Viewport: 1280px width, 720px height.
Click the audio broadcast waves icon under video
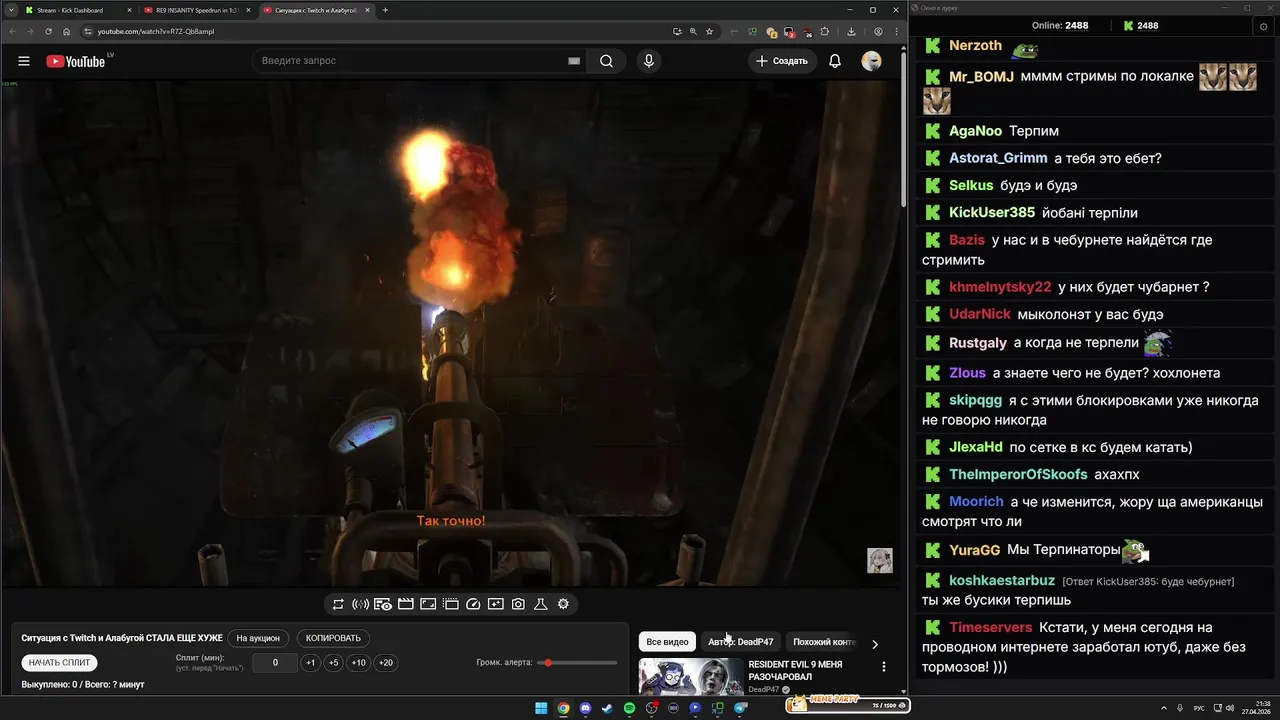tap(360, 604)
